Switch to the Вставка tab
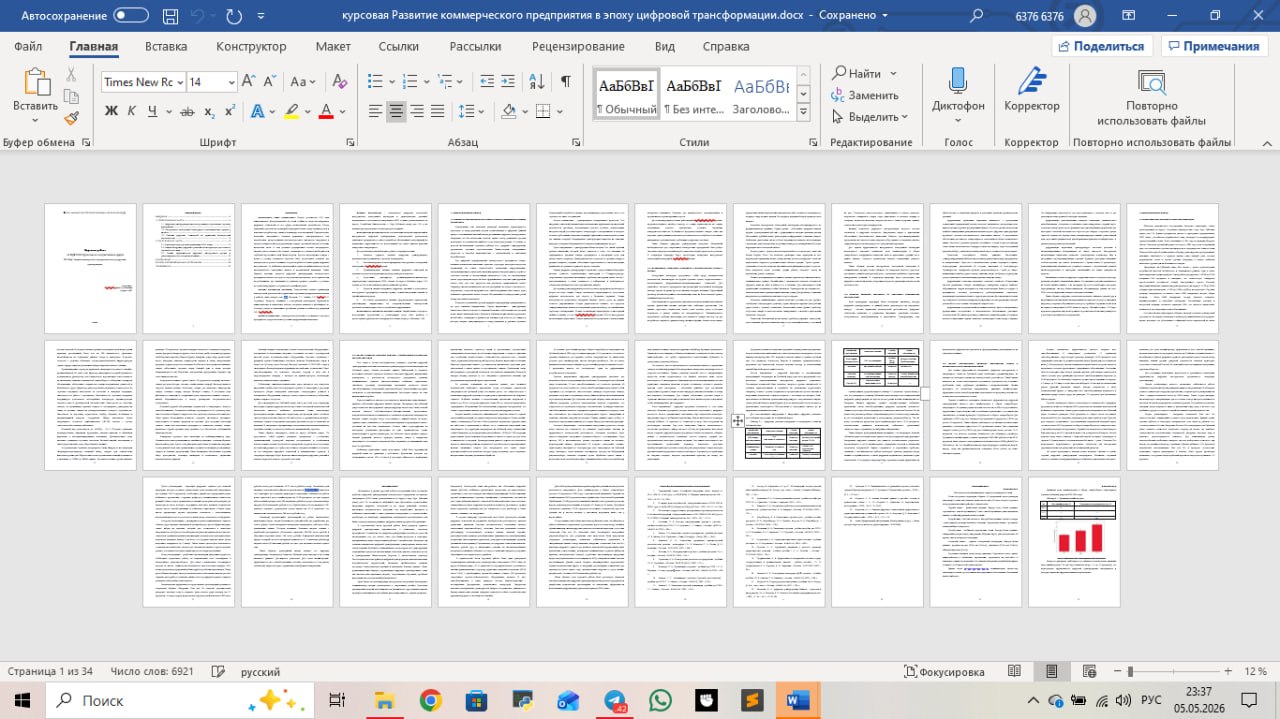Viewport: 1280px width, 719px height. 166,46
